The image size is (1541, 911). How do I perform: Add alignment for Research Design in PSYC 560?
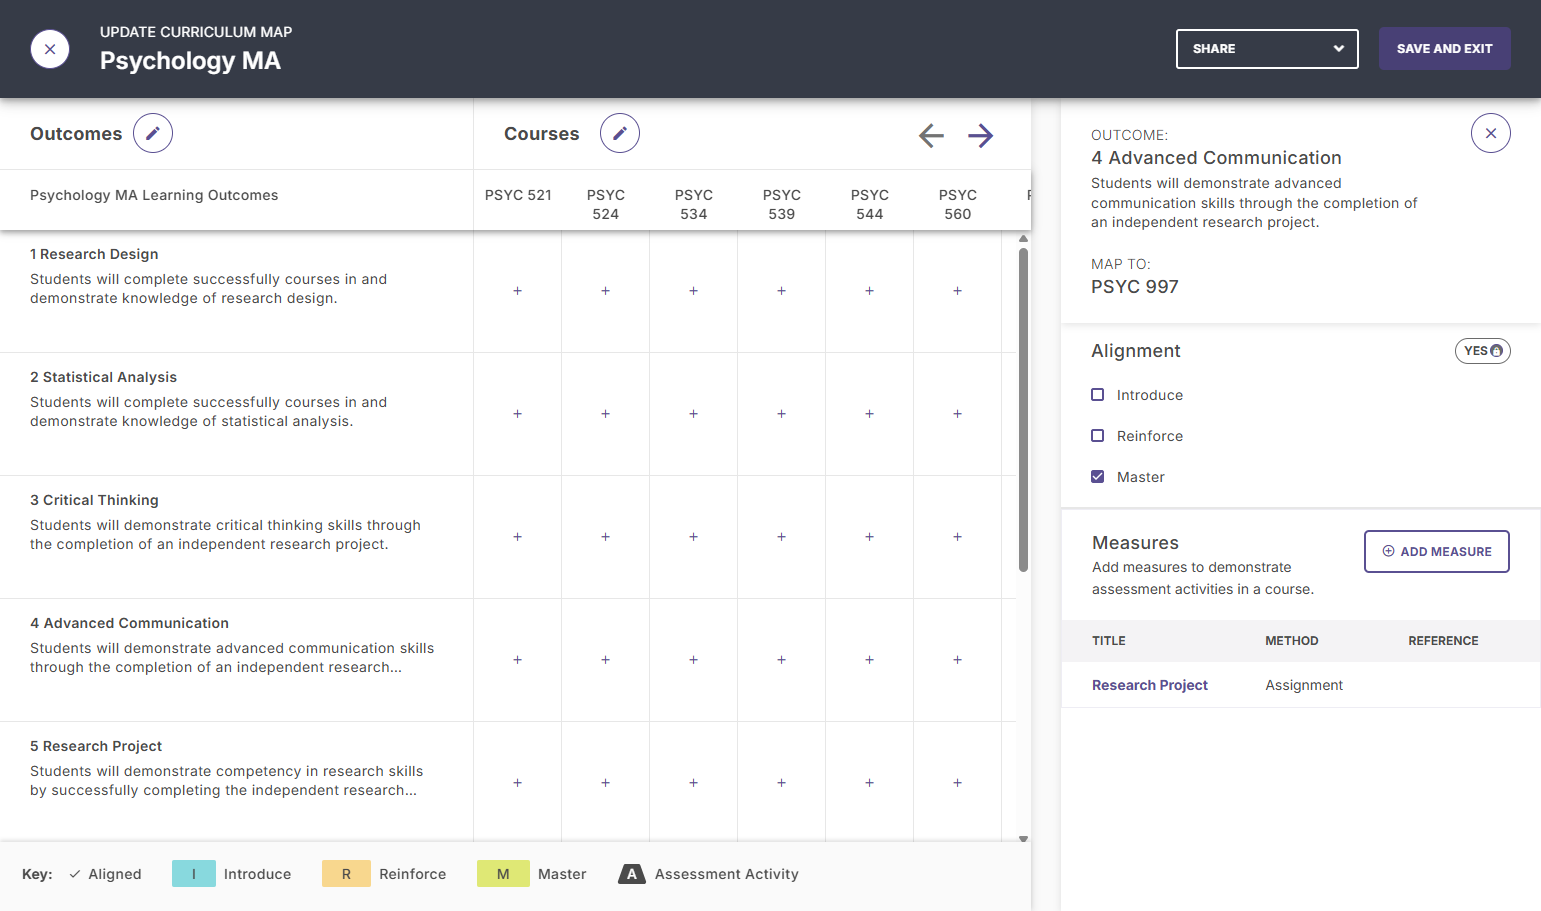[957, 291]
